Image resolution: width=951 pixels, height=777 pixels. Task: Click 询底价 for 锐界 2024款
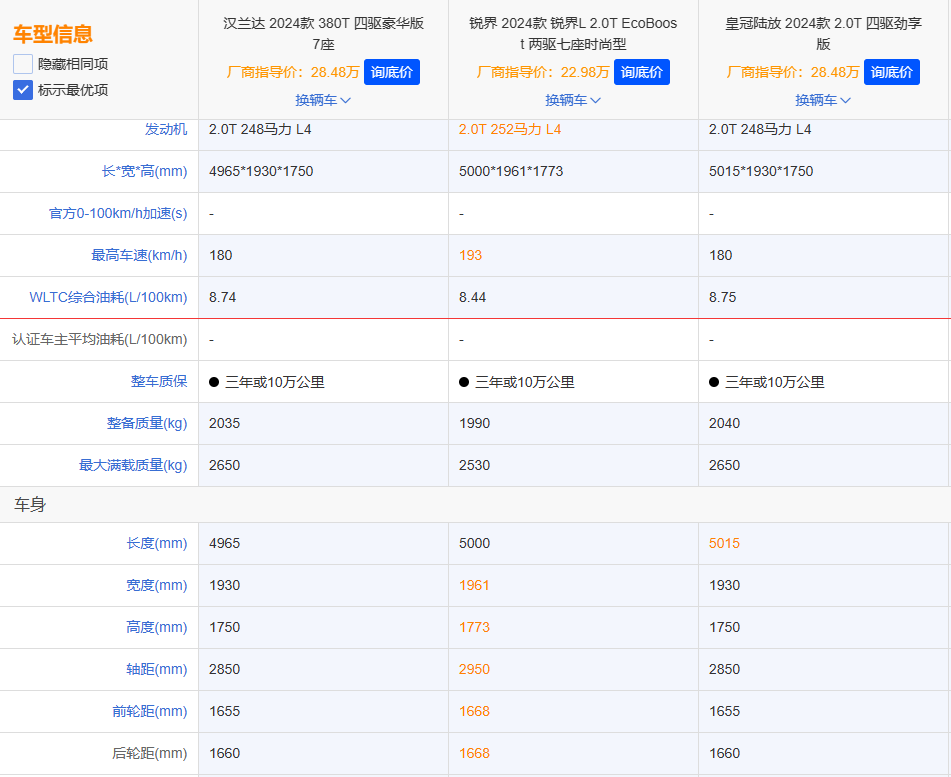tap(642, 72)
